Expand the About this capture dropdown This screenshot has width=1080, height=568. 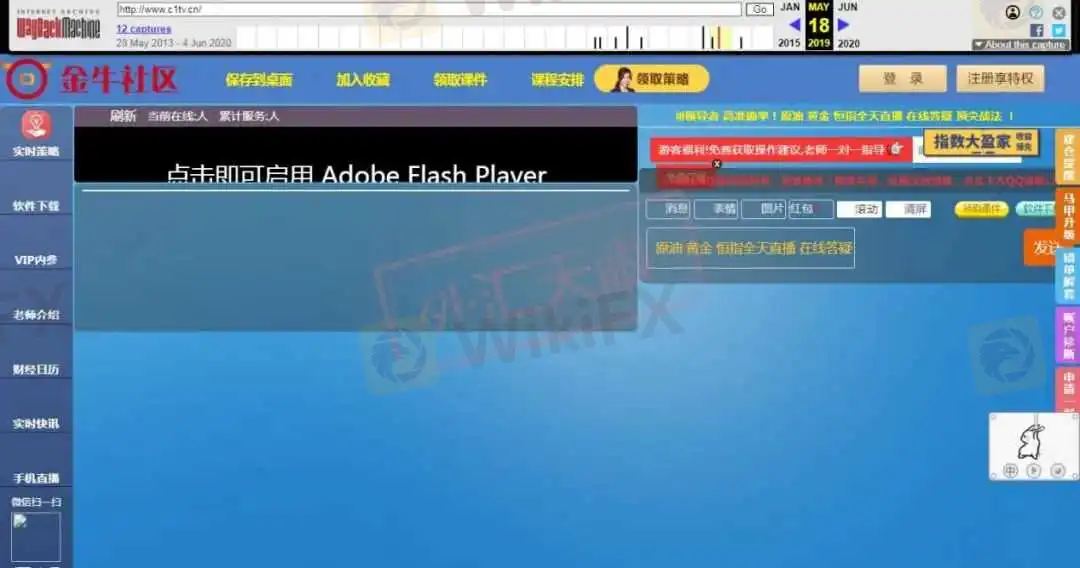pyautogui.click(x=1020, y=45)
